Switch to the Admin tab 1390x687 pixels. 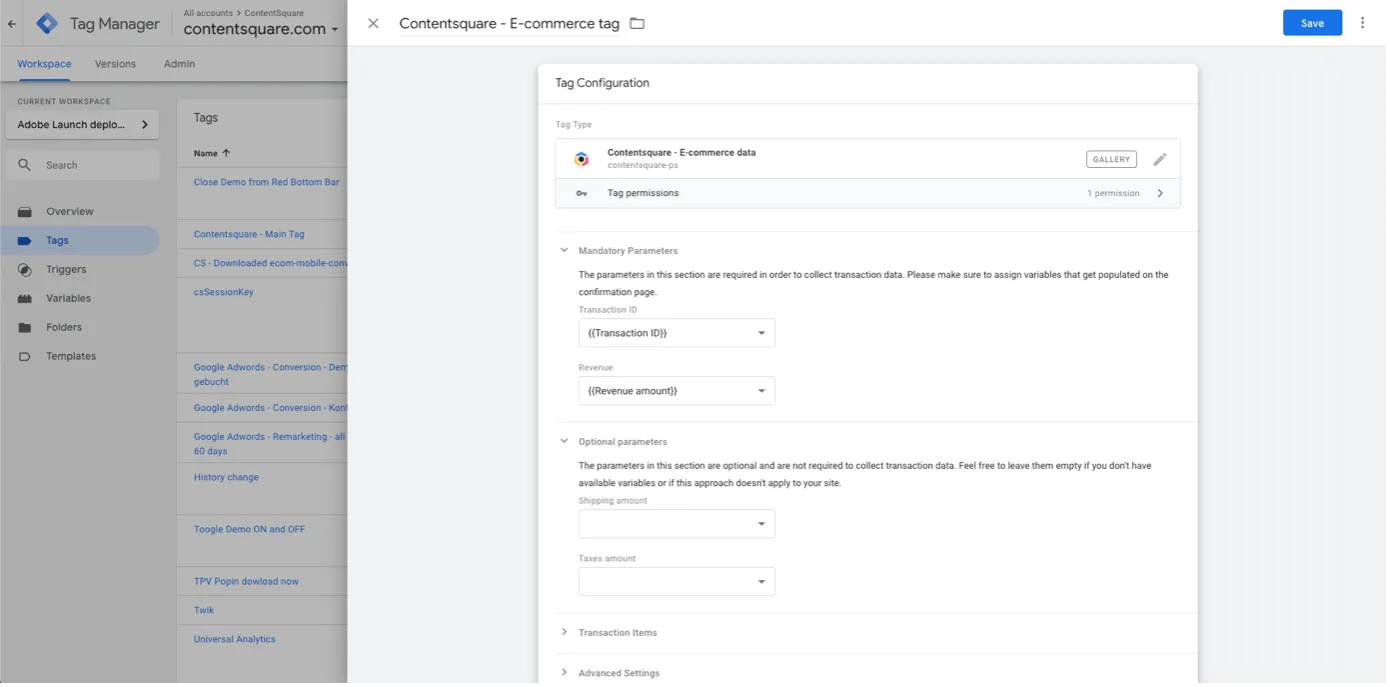(x=179, y=64)
